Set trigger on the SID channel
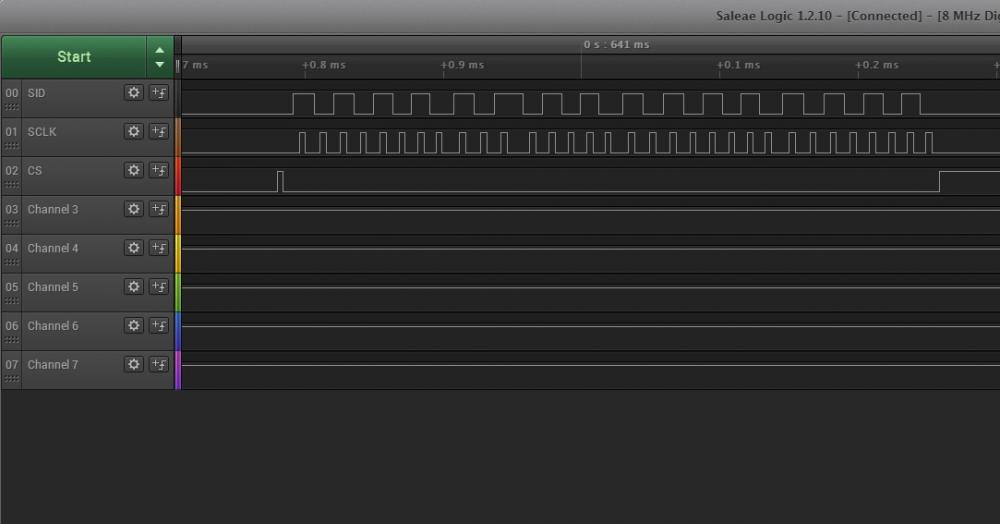1000x524 pixels. click(159, 93)
